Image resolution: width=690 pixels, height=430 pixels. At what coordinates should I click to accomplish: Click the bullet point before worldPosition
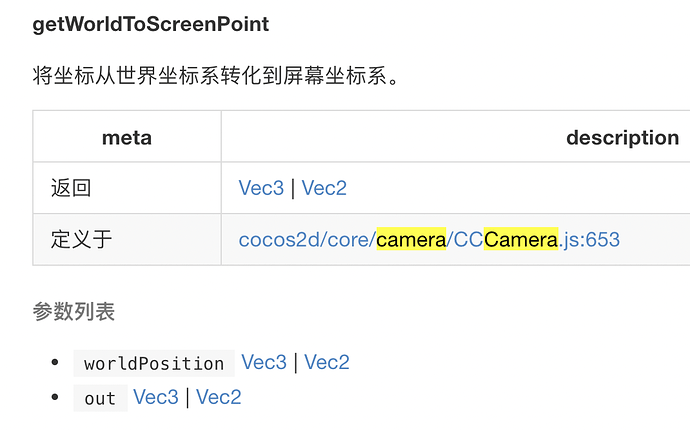[x=54, y=363]
